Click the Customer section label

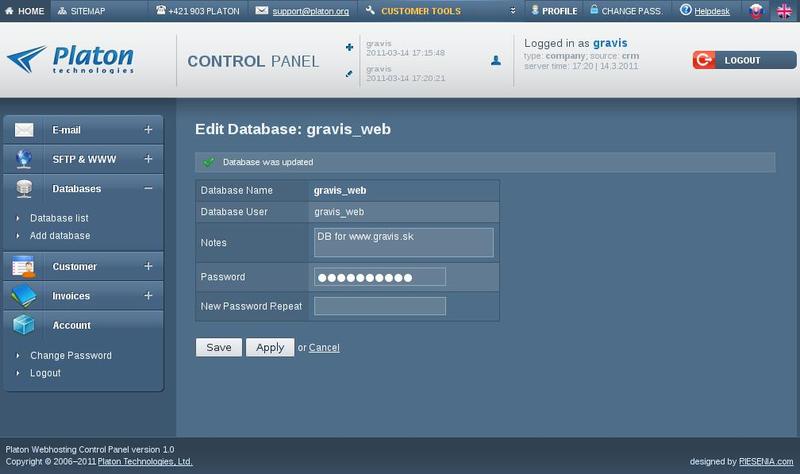point(74,266)
